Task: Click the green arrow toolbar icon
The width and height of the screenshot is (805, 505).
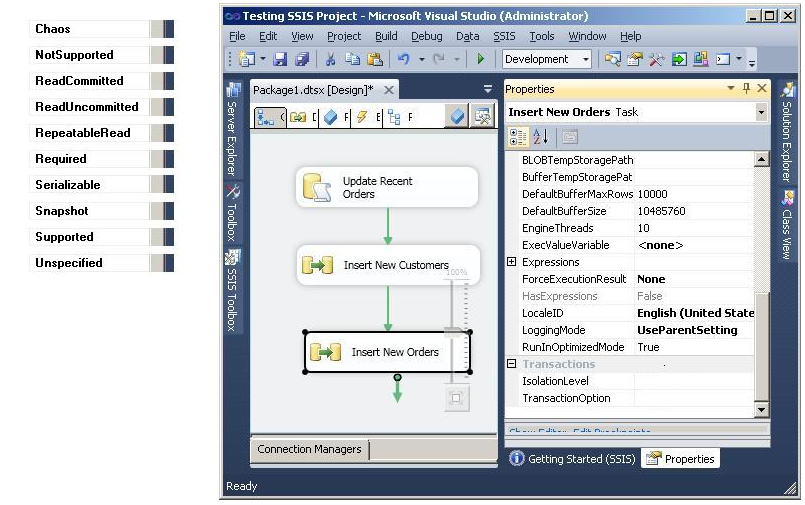Action: (679, 60)
